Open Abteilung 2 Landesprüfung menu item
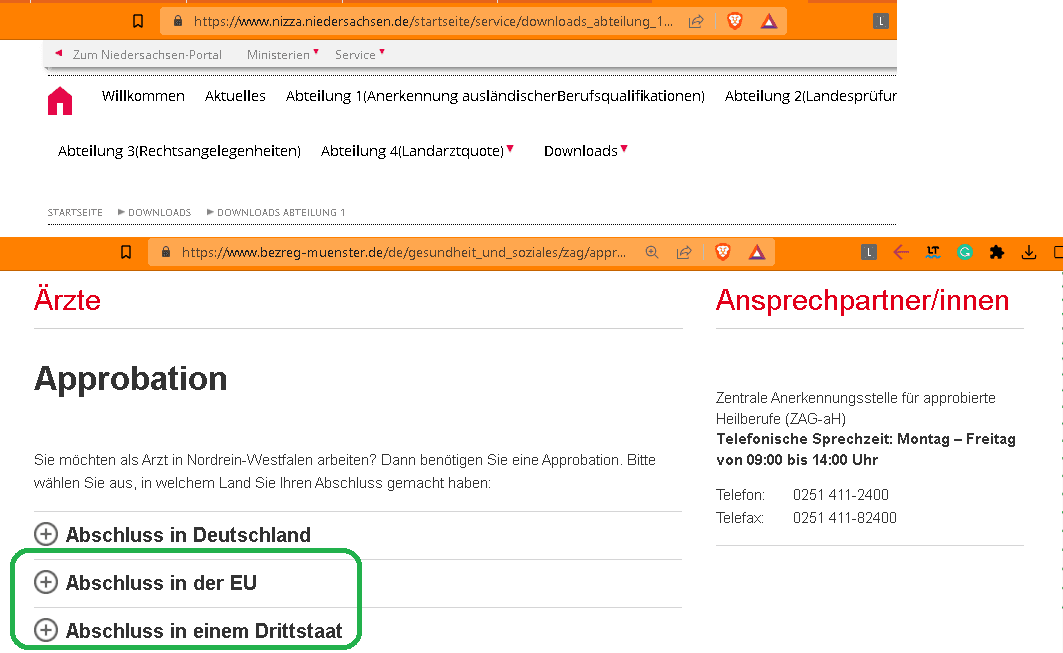The image size is (1063, 653). (x=811, y=96)
